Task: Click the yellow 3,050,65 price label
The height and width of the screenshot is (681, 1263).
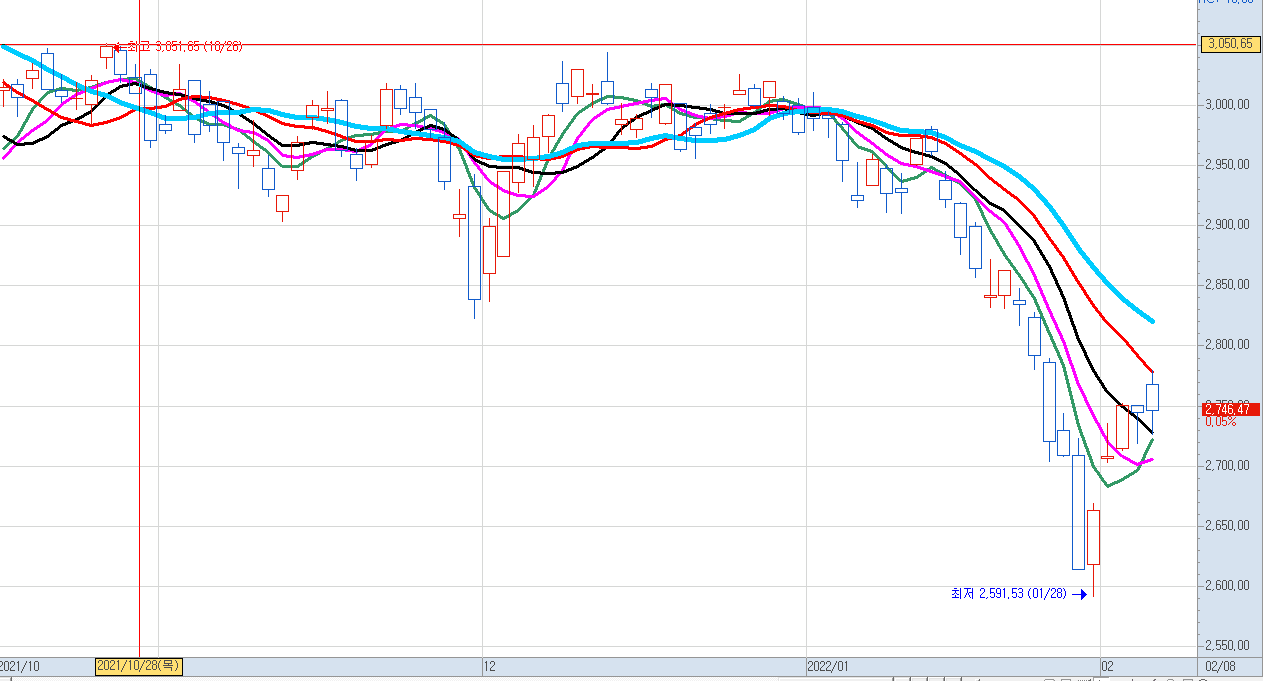Action: point(1230,44)
